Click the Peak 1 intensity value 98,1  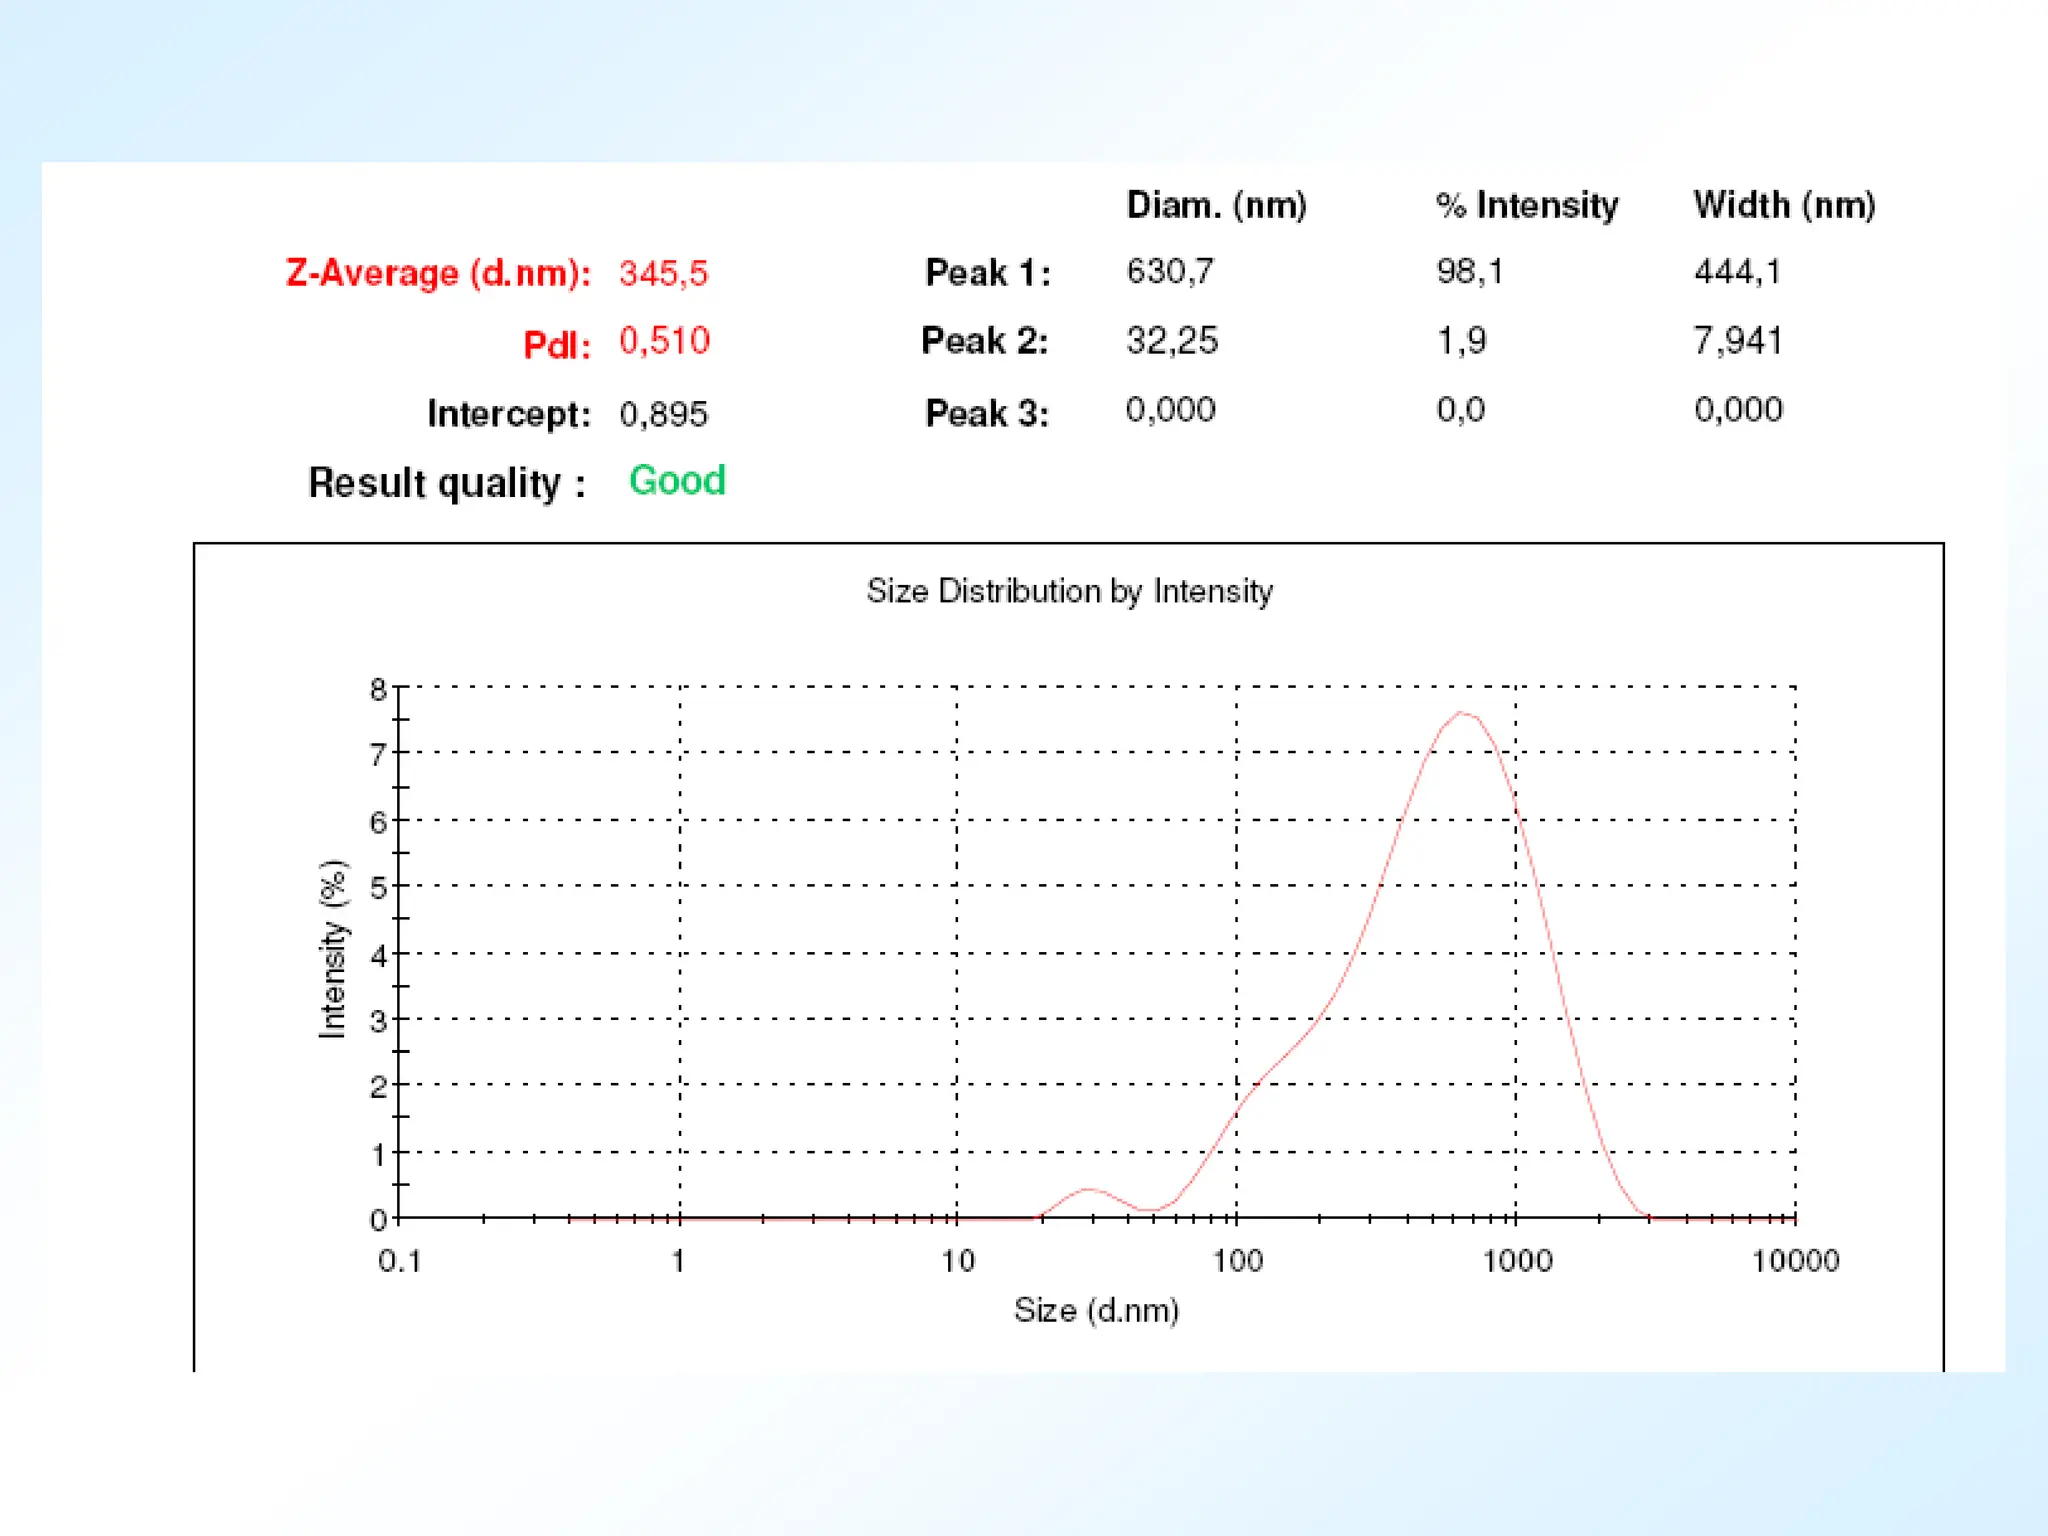coord(1469,271)
